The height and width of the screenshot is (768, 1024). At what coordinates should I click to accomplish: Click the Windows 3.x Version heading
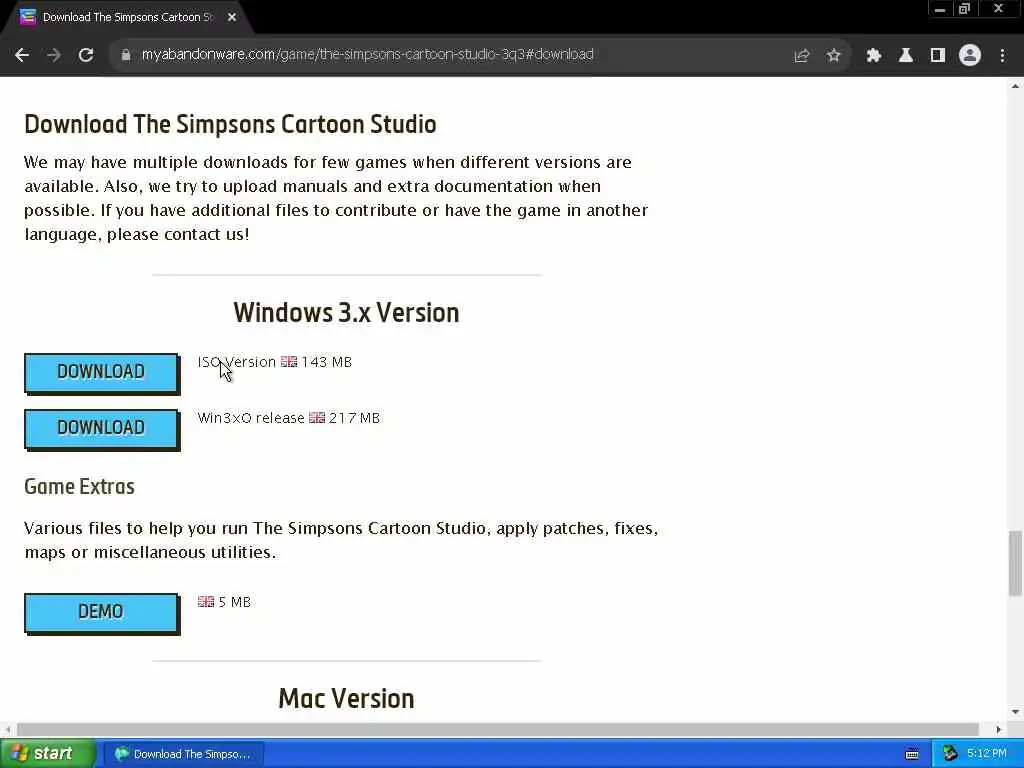pos(346,313)
